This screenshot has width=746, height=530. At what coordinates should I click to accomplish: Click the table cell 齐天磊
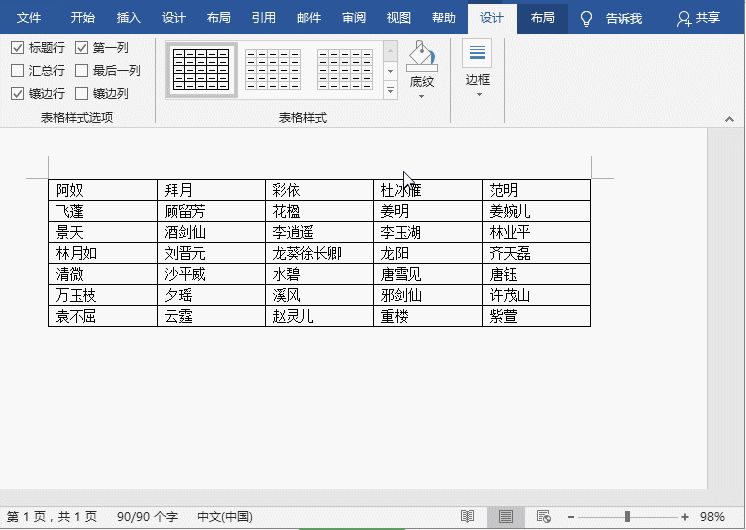[537, 253]
